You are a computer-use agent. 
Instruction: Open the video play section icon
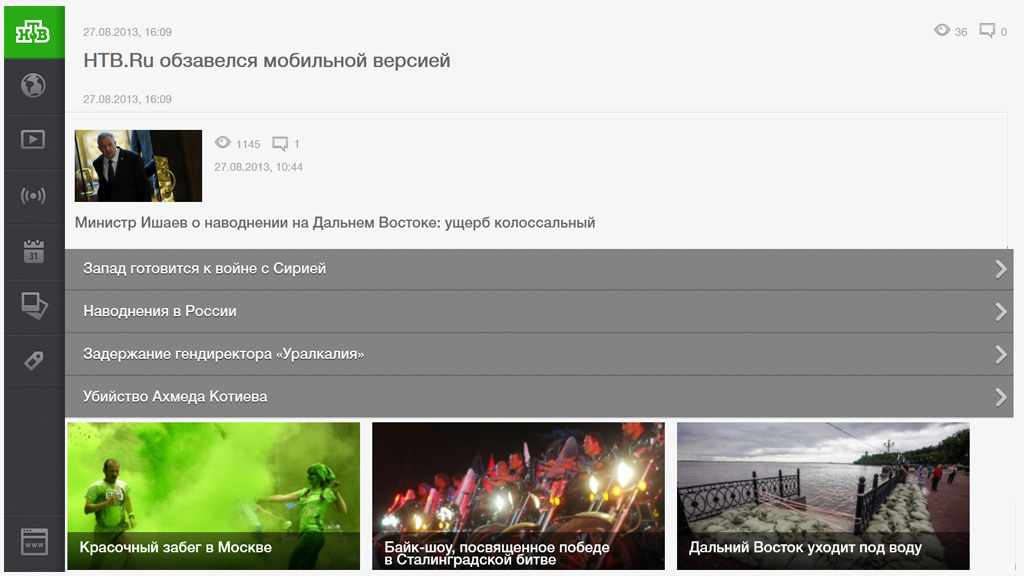pyautogui.click(x=33, y=139)
